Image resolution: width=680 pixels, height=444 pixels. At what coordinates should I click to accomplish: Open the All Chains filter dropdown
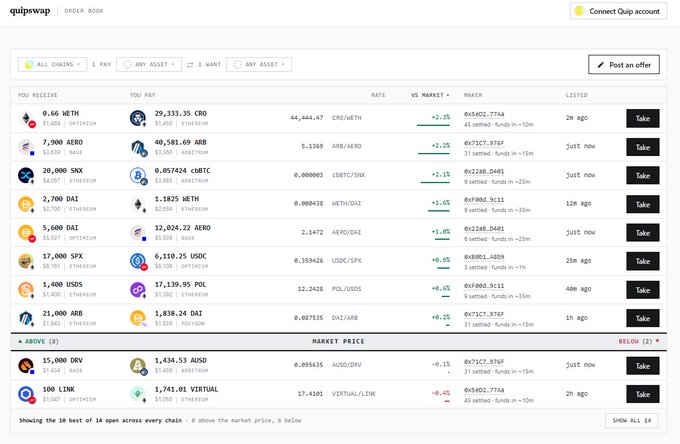(52, 64)
